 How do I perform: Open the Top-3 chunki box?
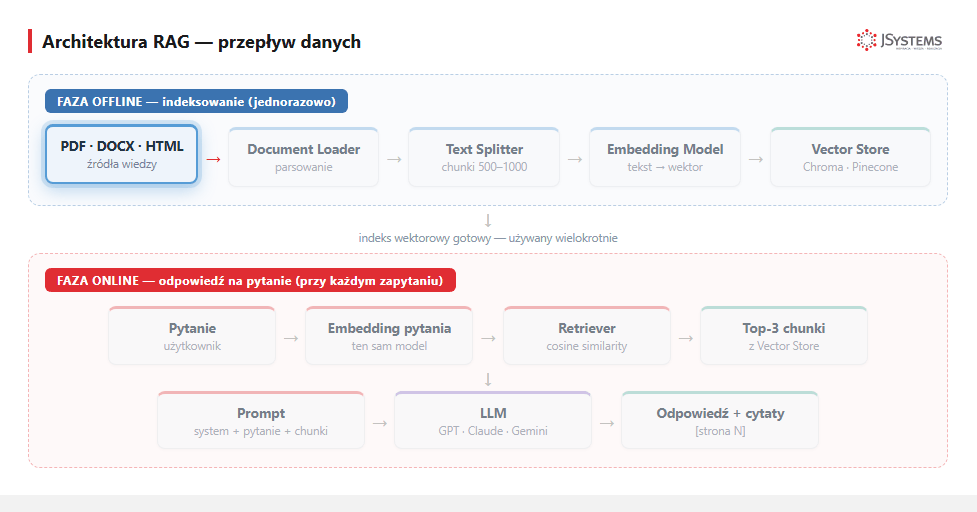click(x=784, y=336)
